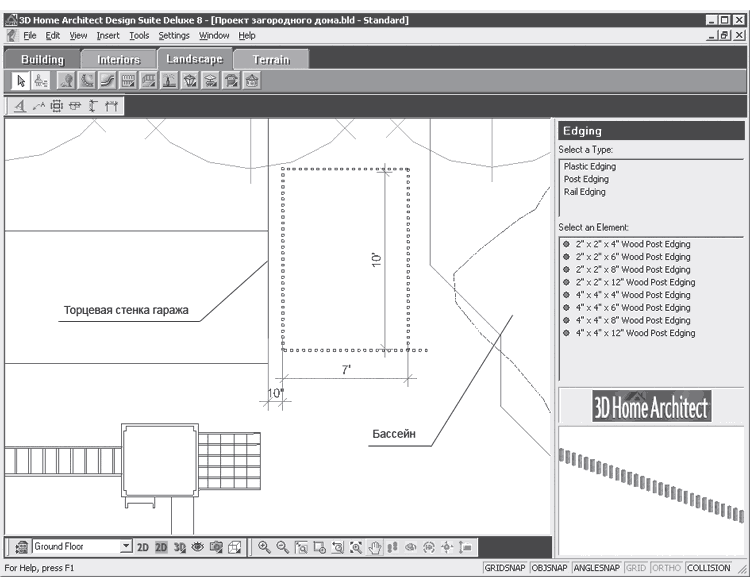Open the Ground Floor dropdown
The image size is (750, 577).
126,546
